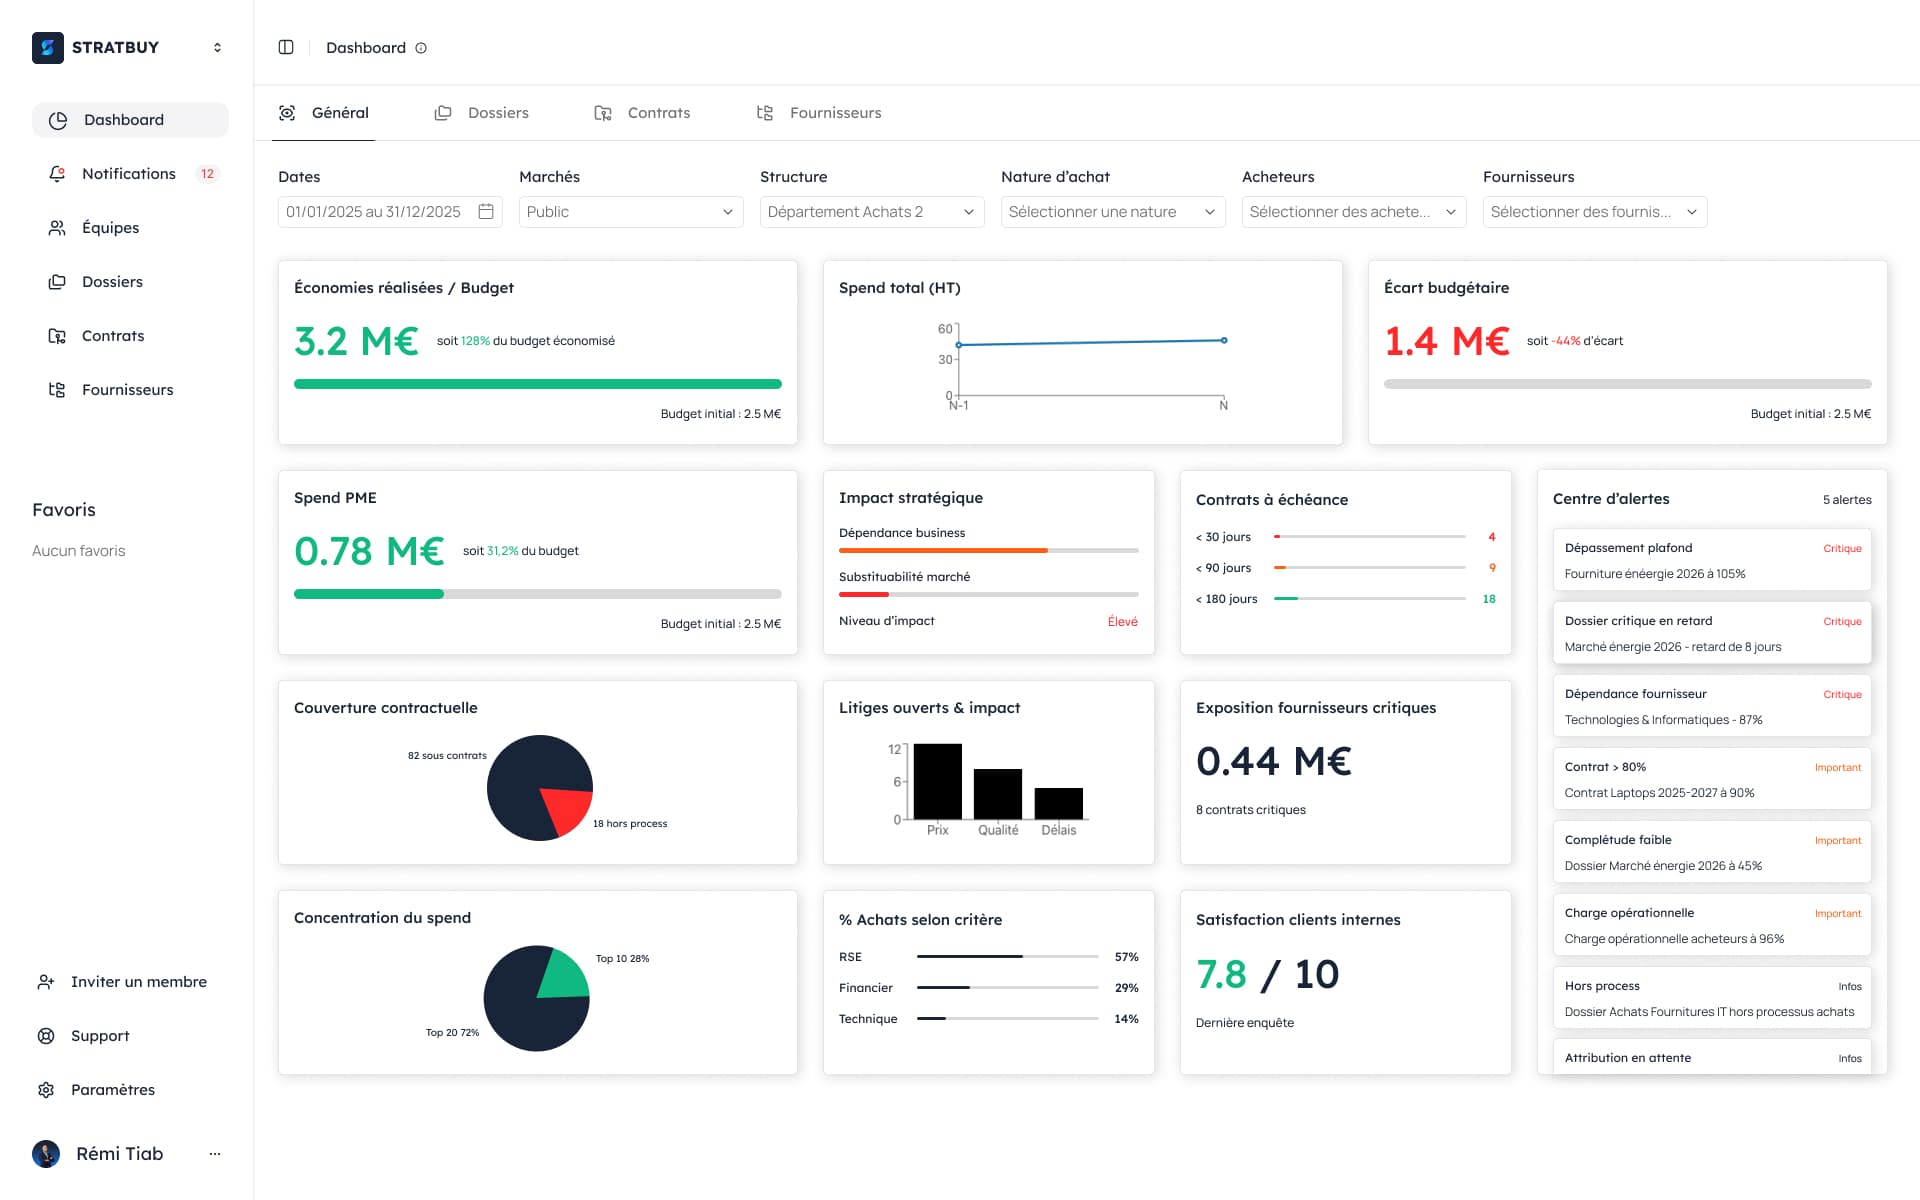The image size is (1920, 1200).
Task: Click the date range input field
Action: (375, 211)
